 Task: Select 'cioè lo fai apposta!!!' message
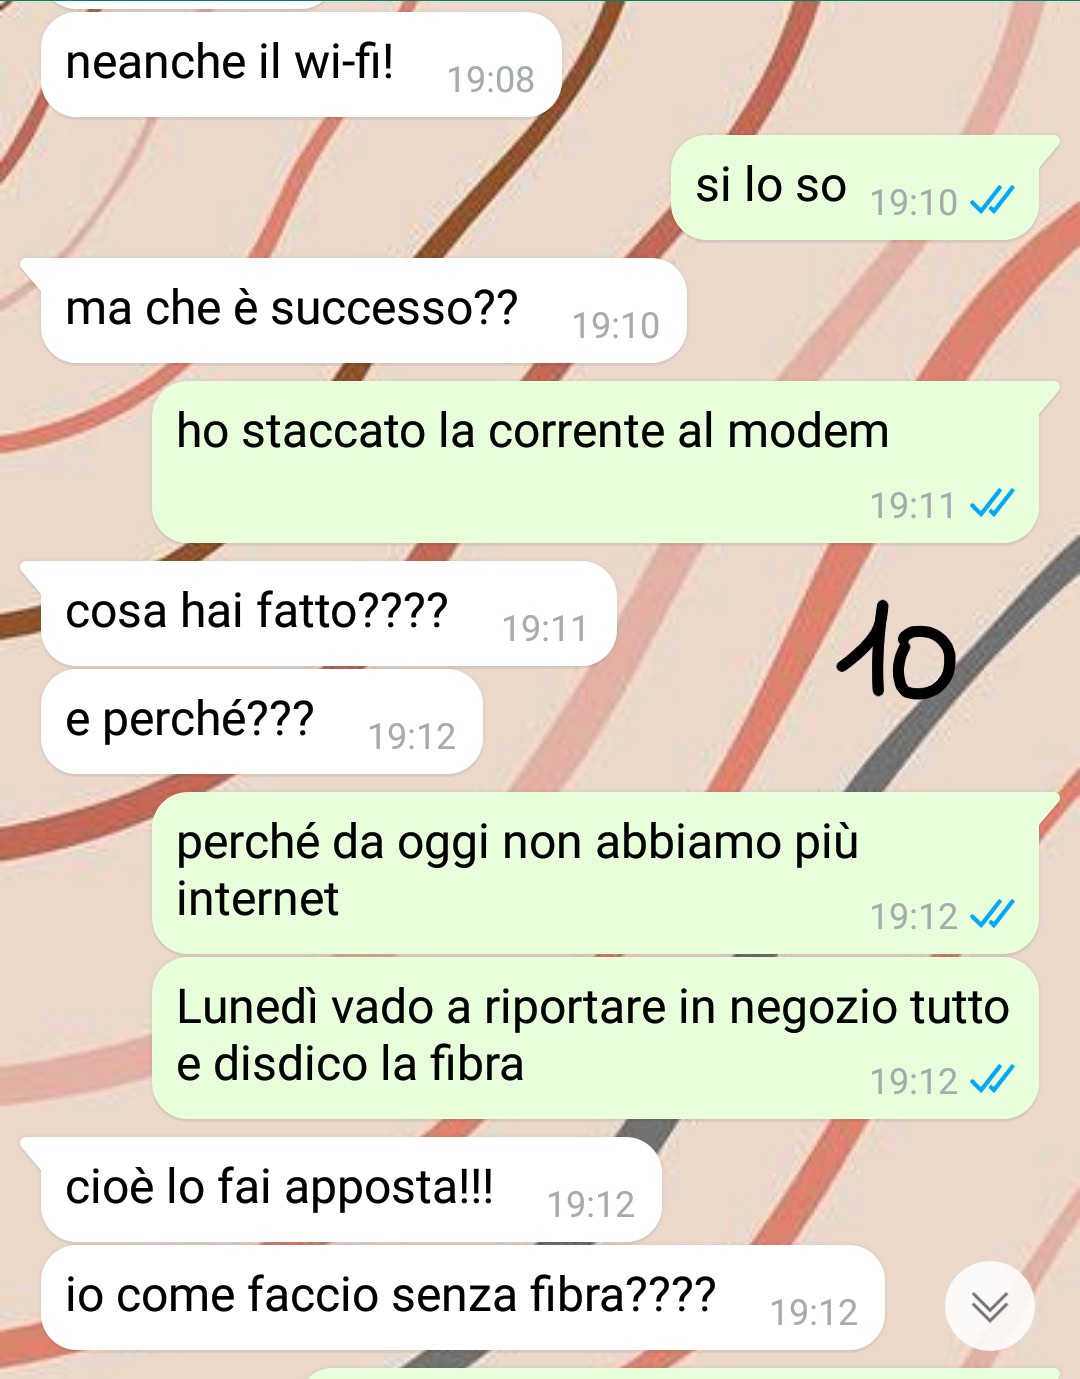[x=351, y=1190]
